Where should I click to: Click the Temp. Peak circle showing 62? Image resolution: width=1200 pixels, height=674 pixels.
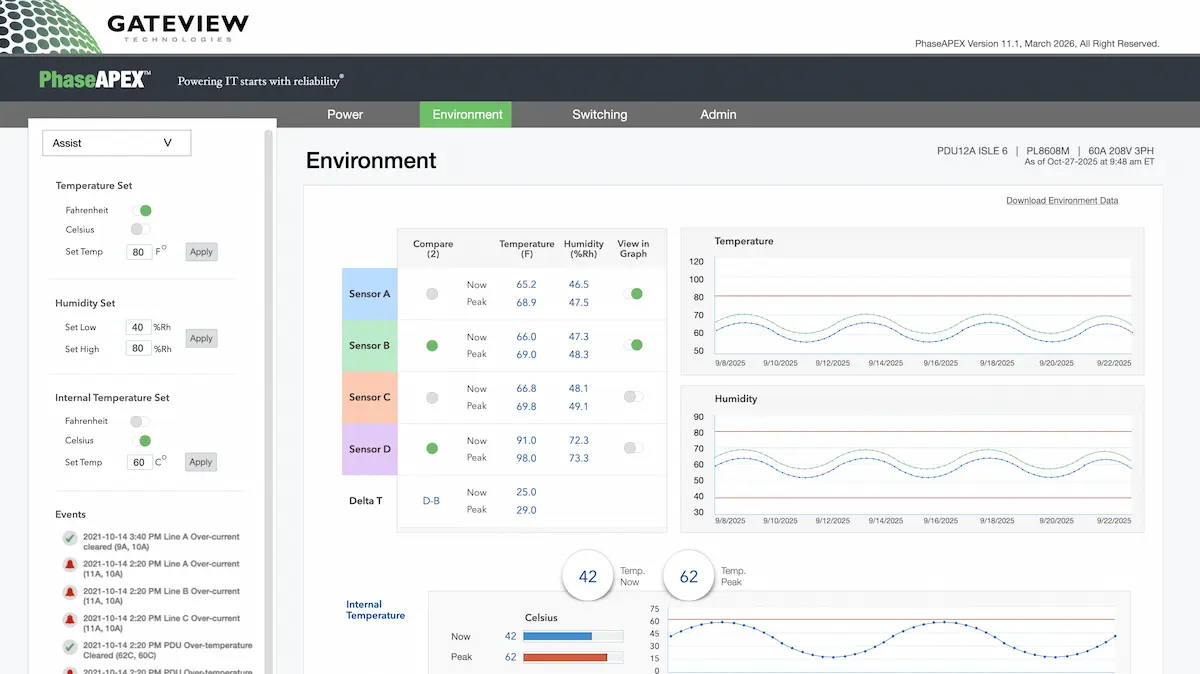coord(689,576)
